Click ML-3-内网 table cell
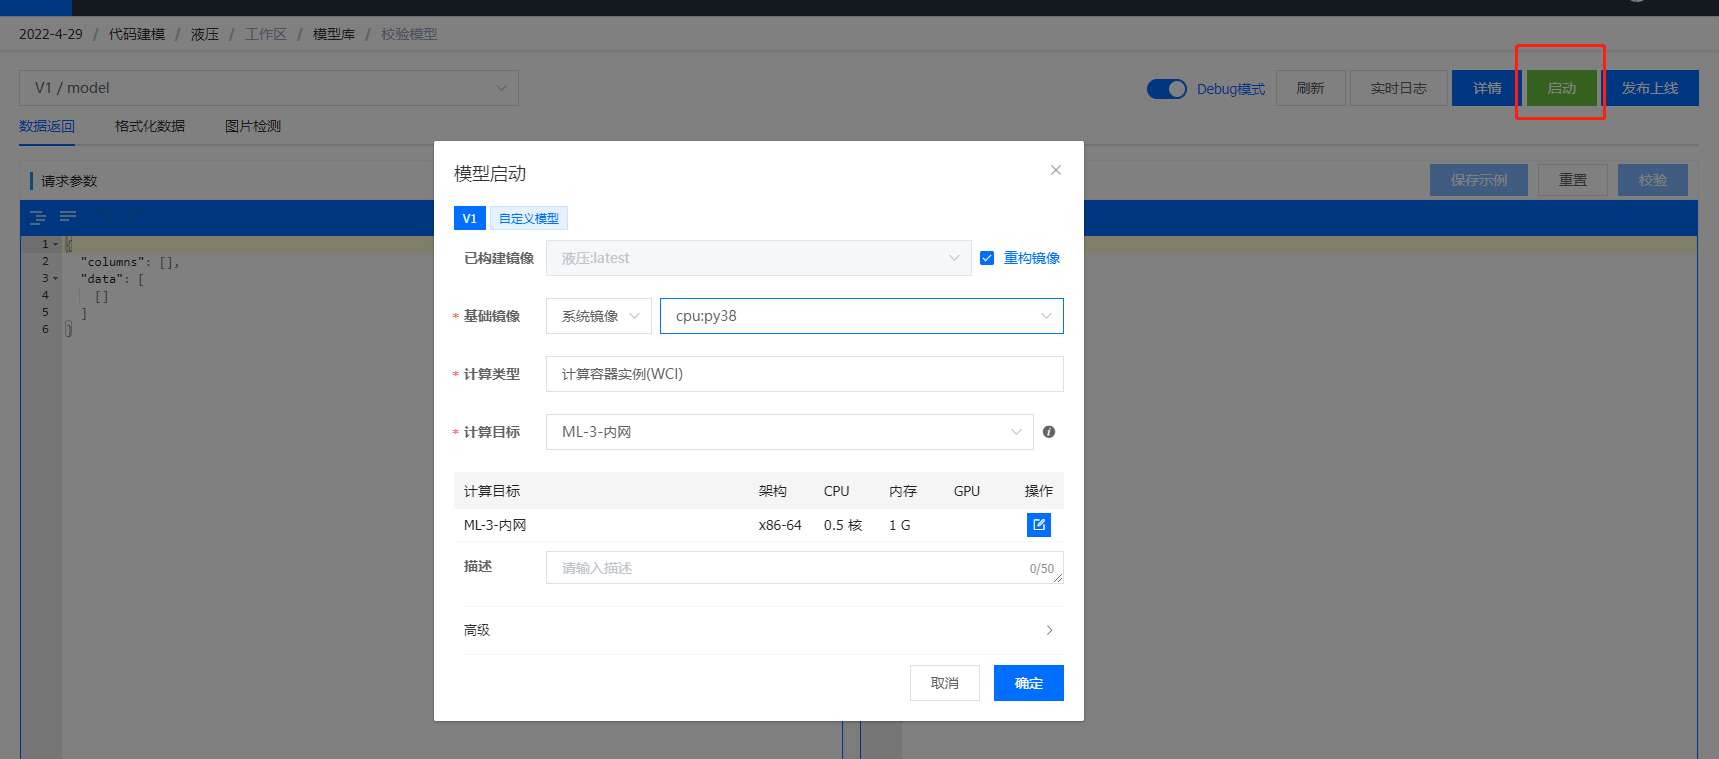The width and height of the screenshot is (1719, 759). pos(495,525)
